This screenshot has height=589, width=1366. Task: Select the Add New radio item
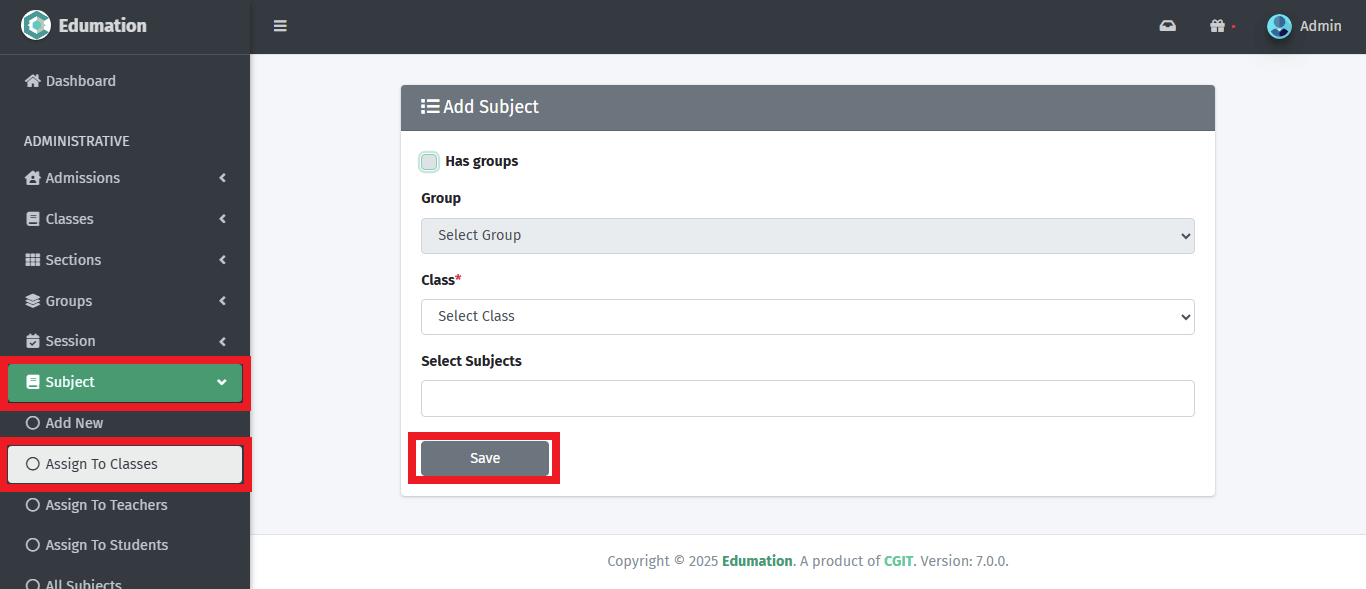(x=33, y=423)
